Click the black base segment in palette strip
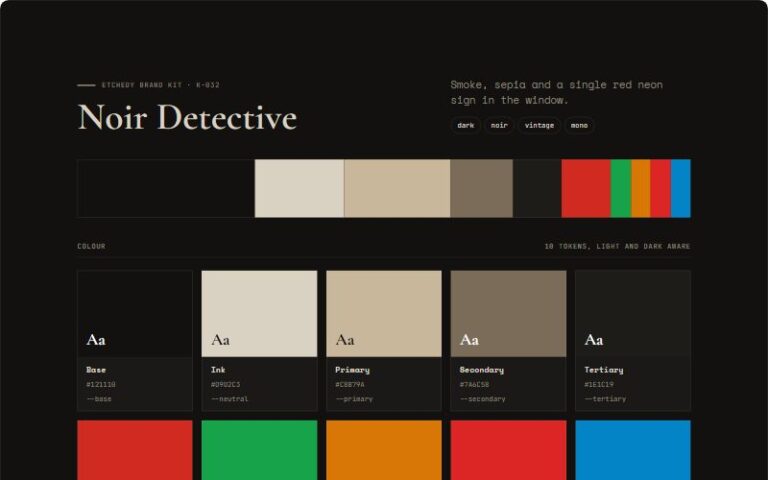Viewport: 768px width, 480px height. tap(166, 188)
